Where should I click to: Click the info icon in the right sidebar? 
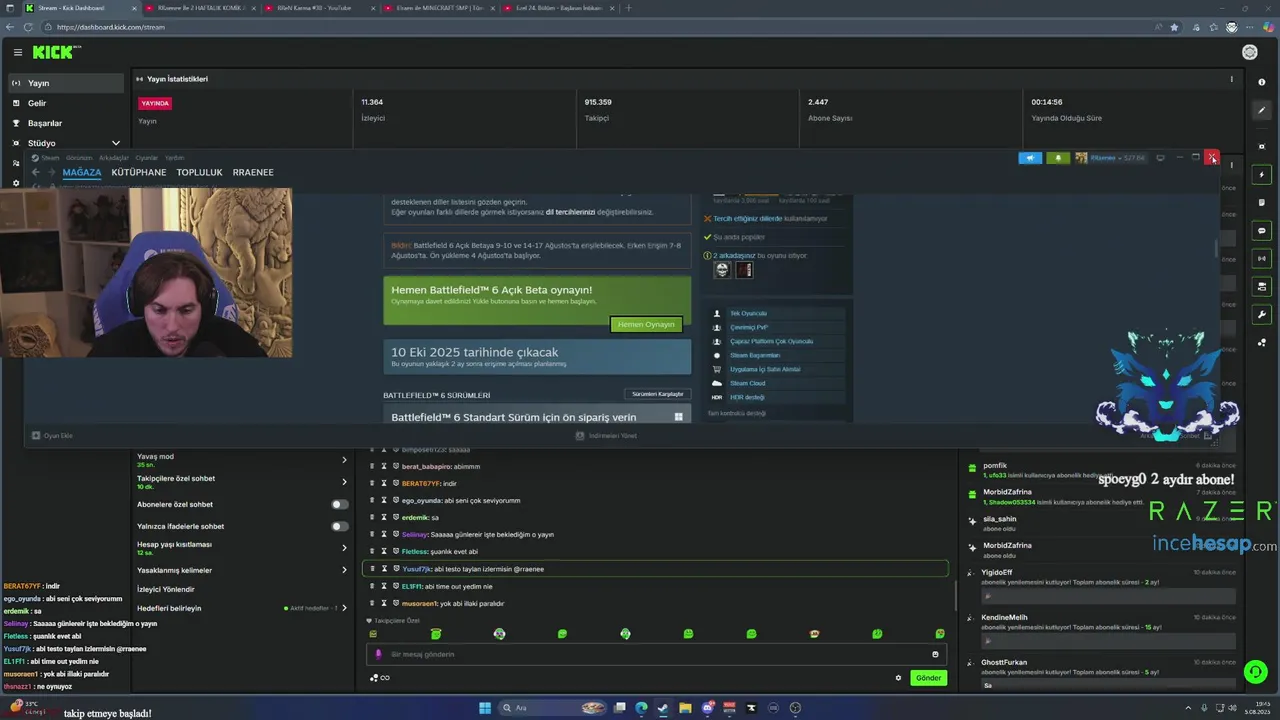coord(1262,83)
